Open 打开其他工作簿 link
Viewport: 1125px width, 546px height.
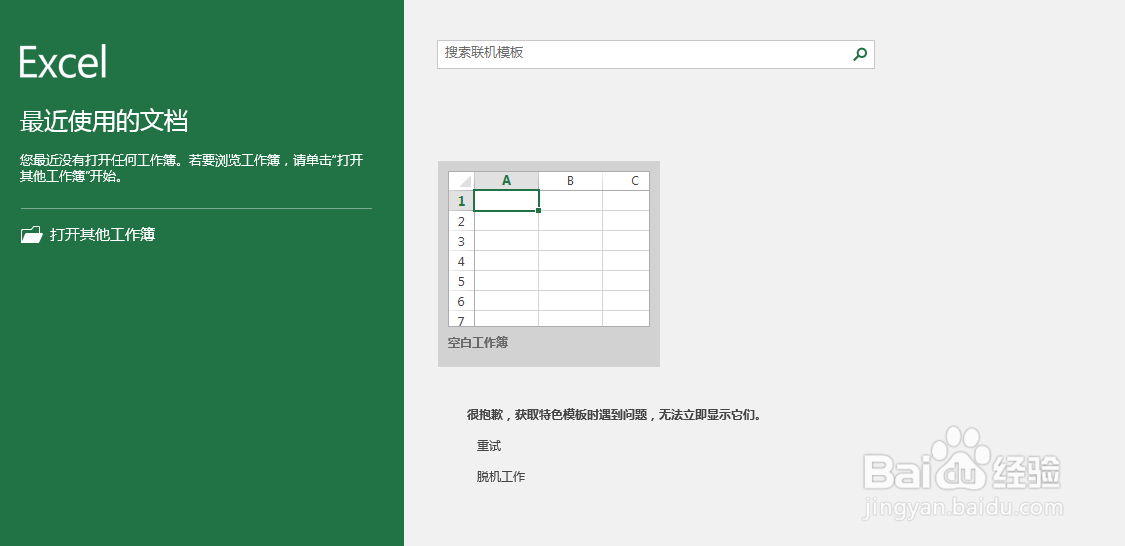[103, 235]
